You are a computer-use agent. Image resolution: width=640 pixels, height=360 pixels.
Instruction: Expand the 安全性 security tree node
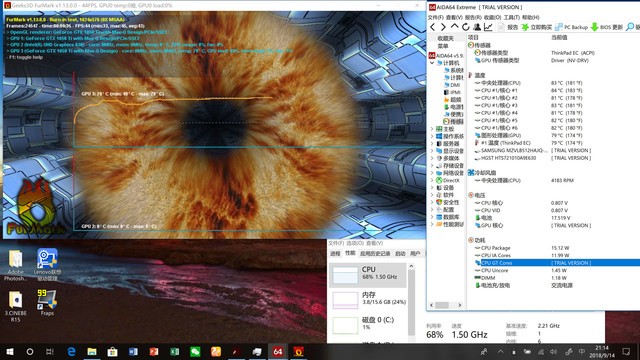pyautogui.click(x=432, y=202)
